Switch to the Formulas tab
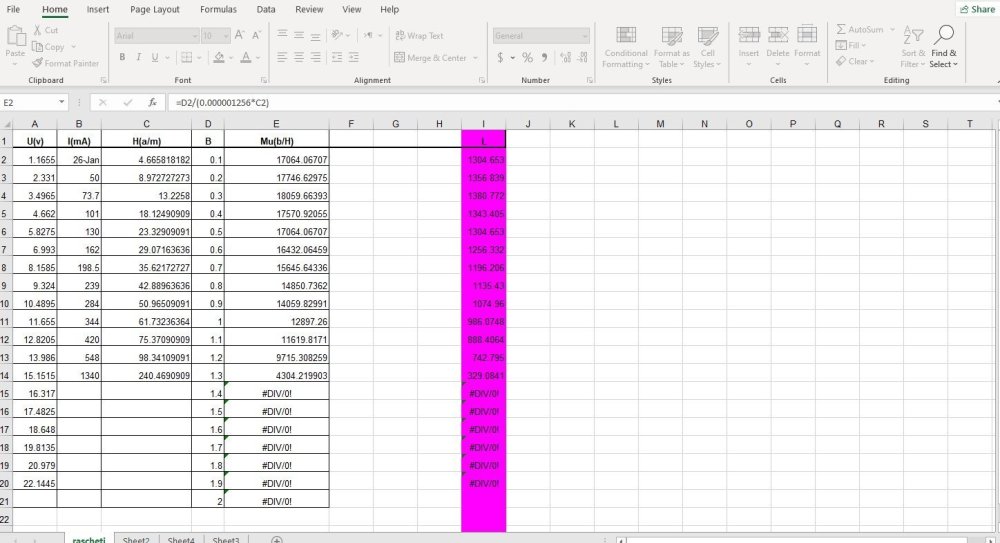This screenshot has height=543, width=1000. [x=218, y=9]
